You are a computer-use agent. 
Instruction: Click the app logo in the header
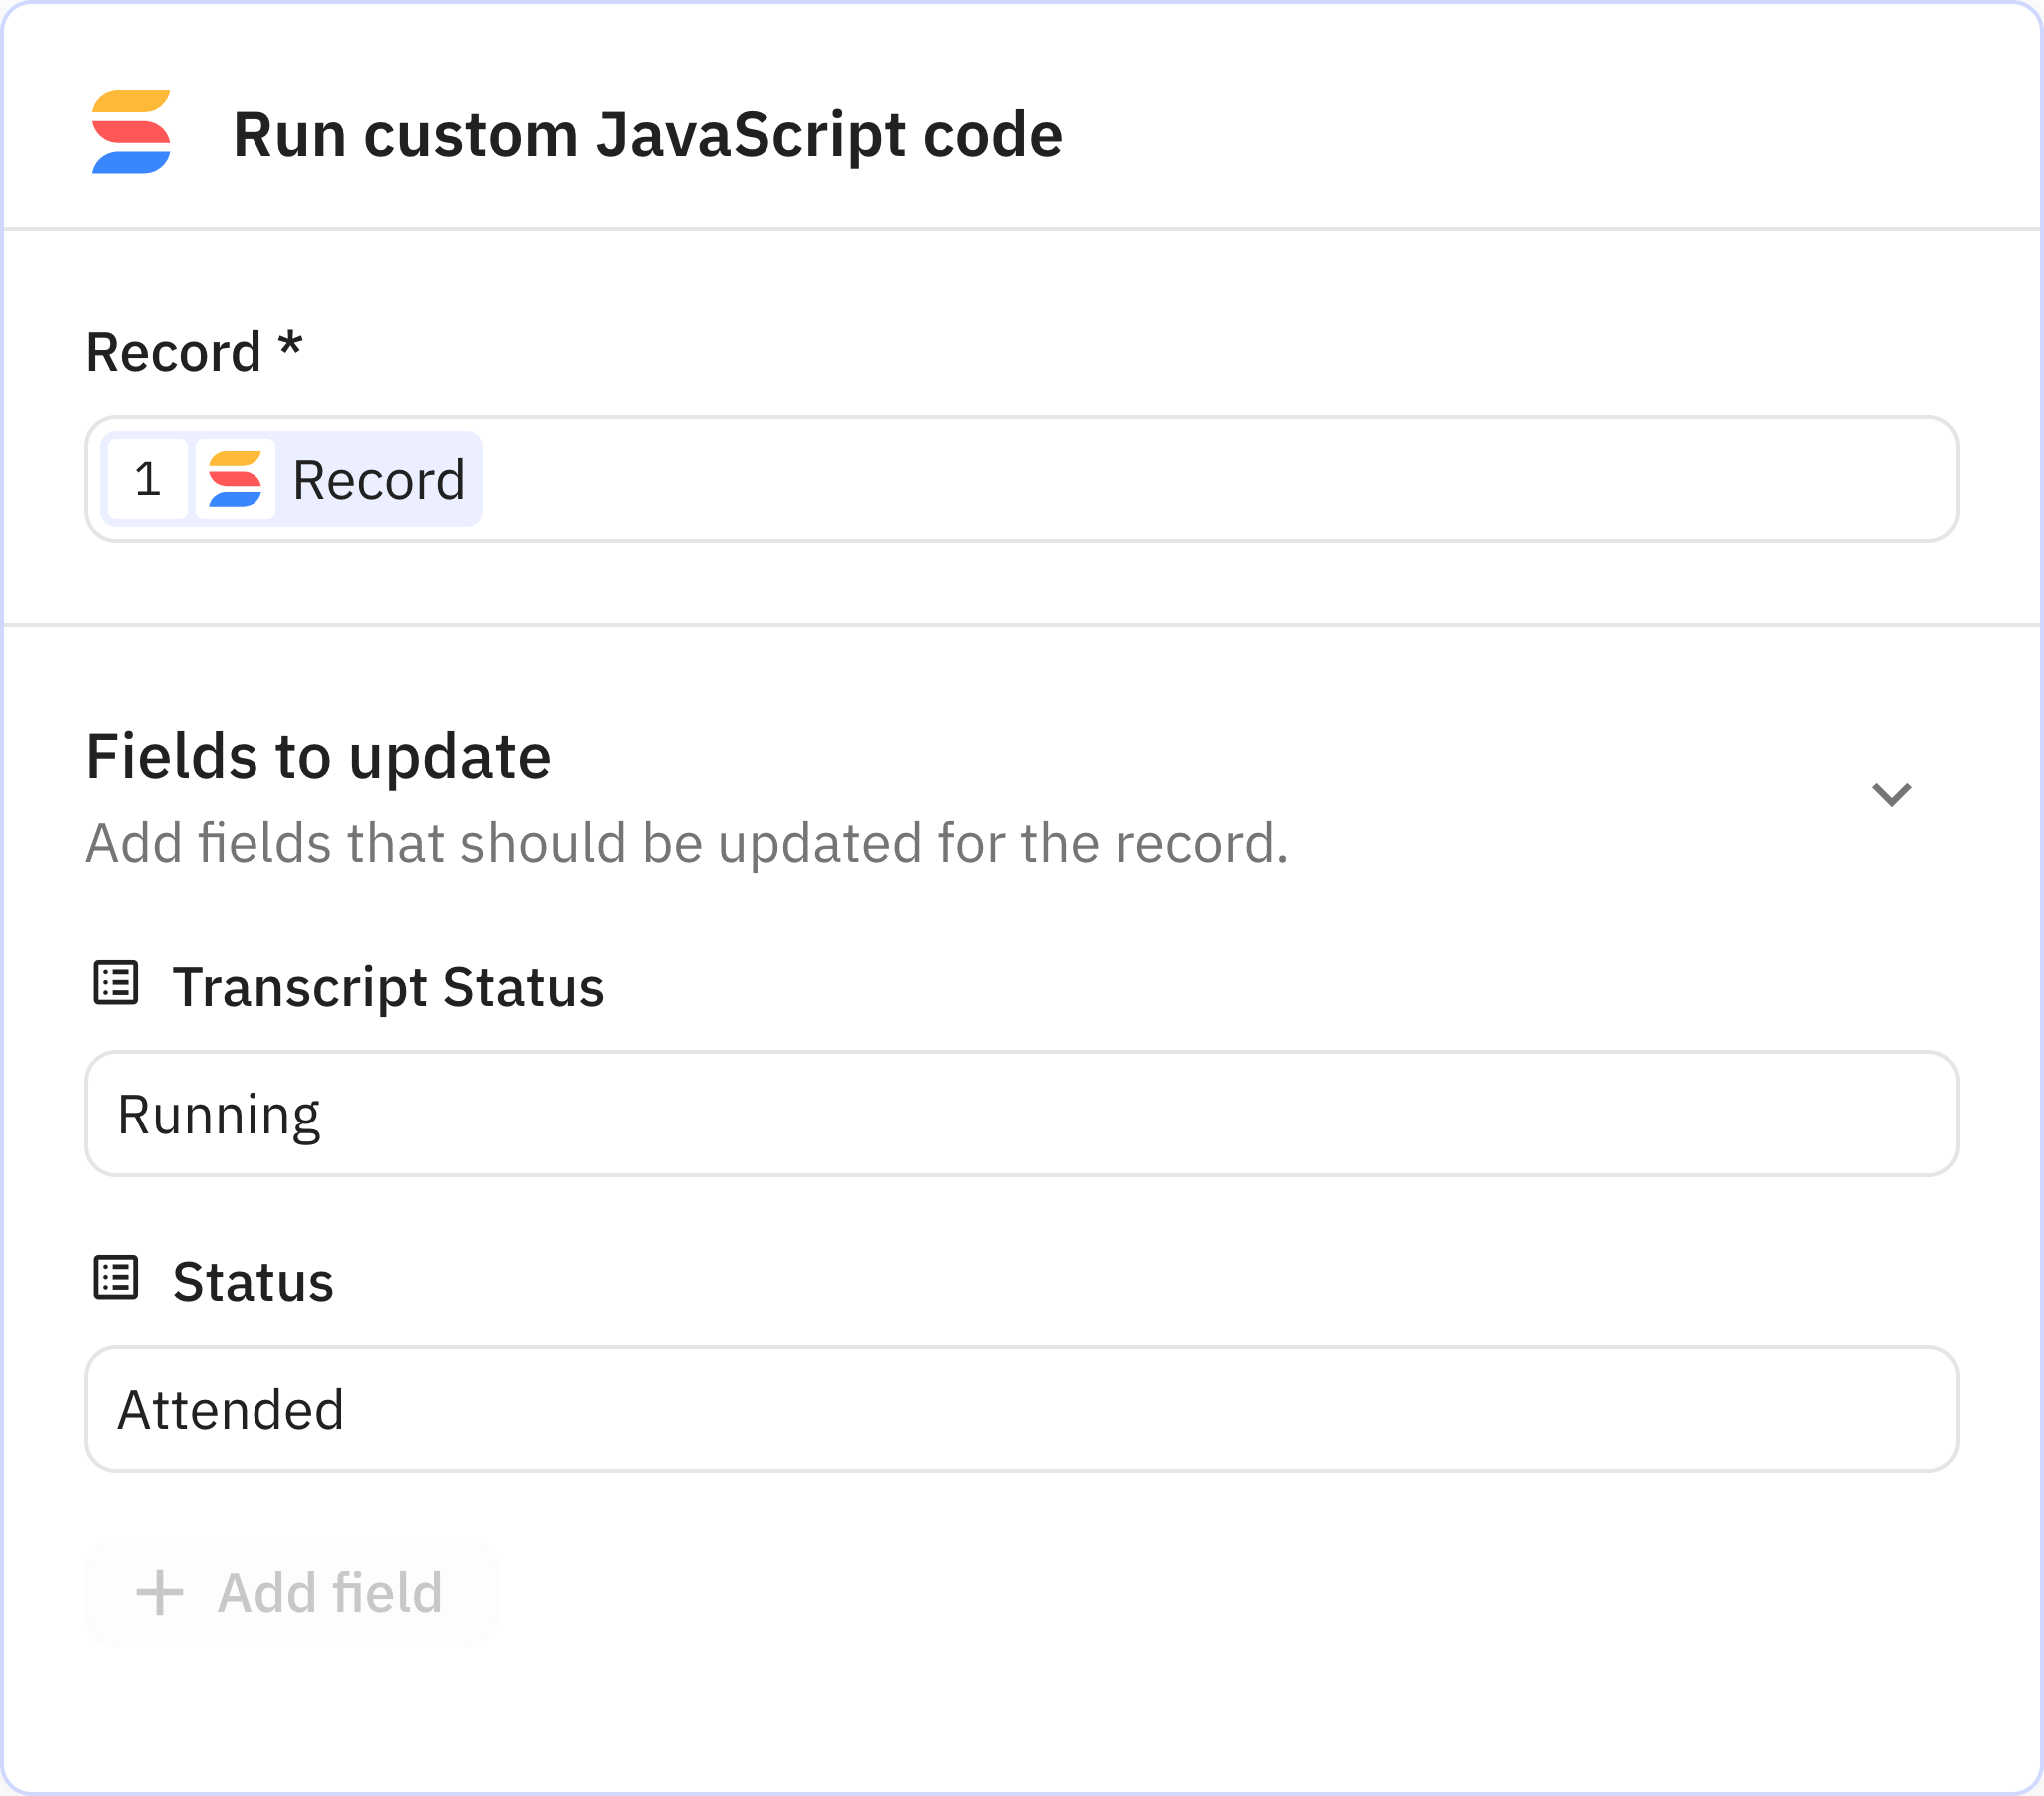click(131, 132)
